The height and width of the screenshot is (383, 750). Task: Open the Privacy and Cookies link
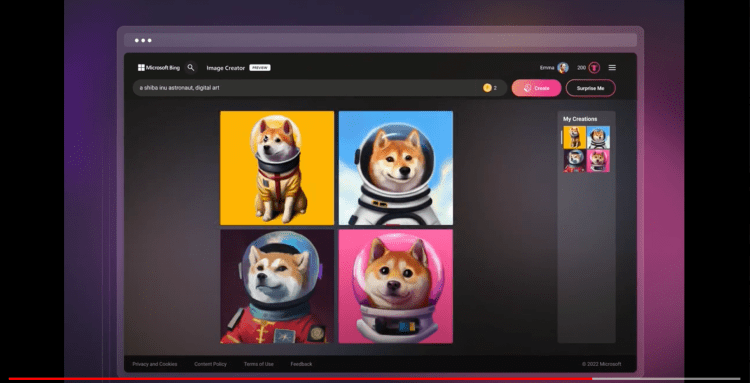click(154, 364)
